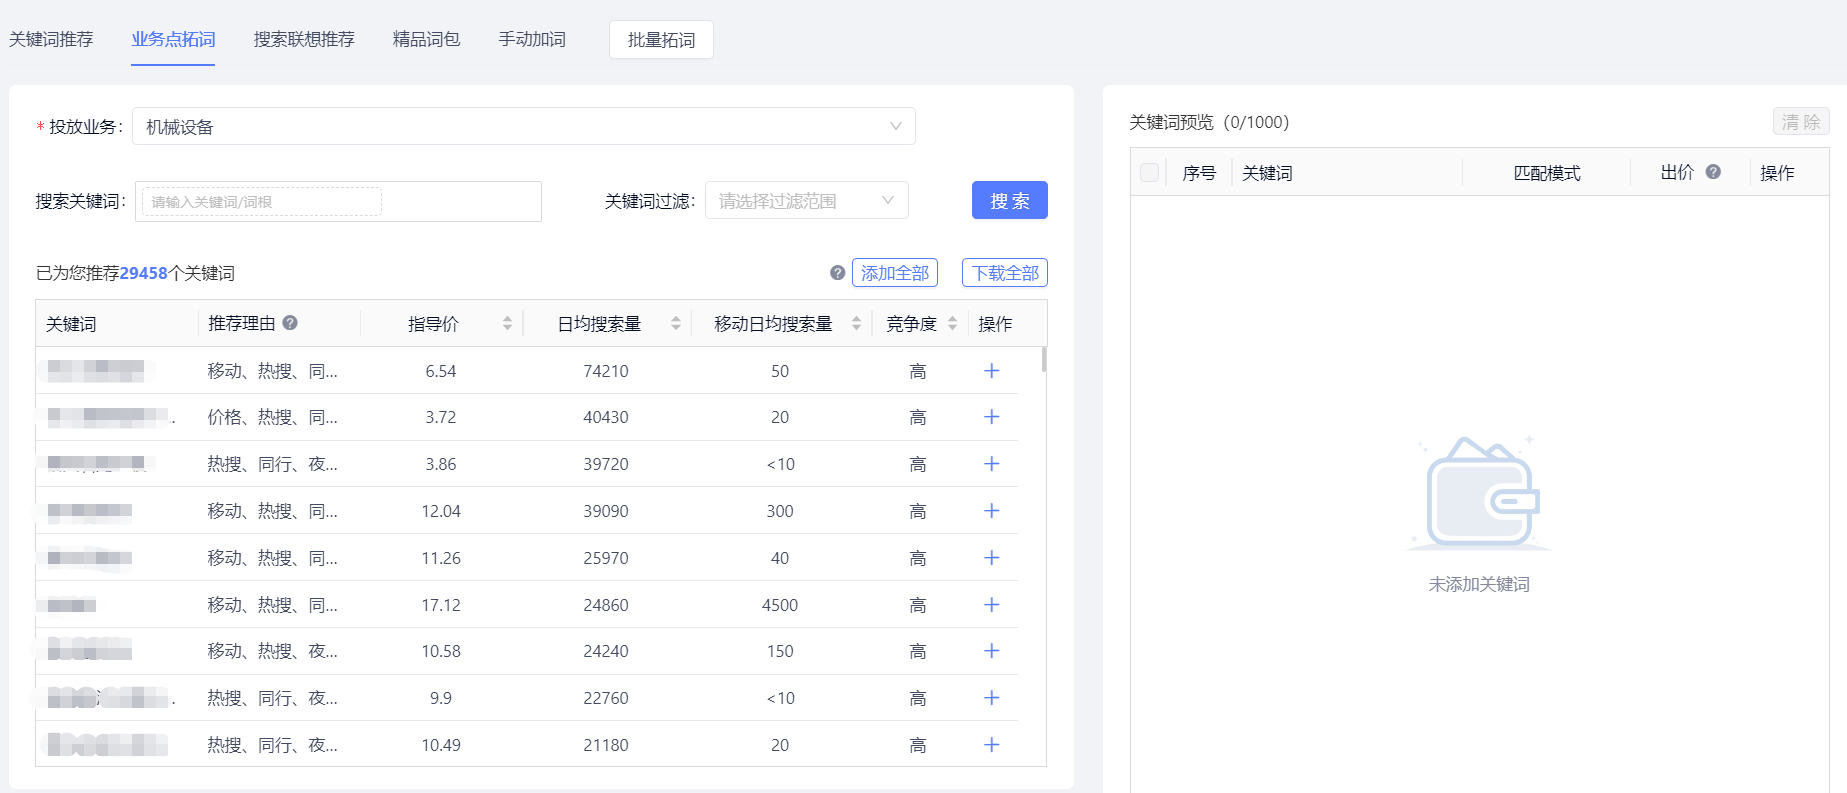Click the keyword table vertical scrollbar
Screen dimensions: 1847x793
(1044, 359)
